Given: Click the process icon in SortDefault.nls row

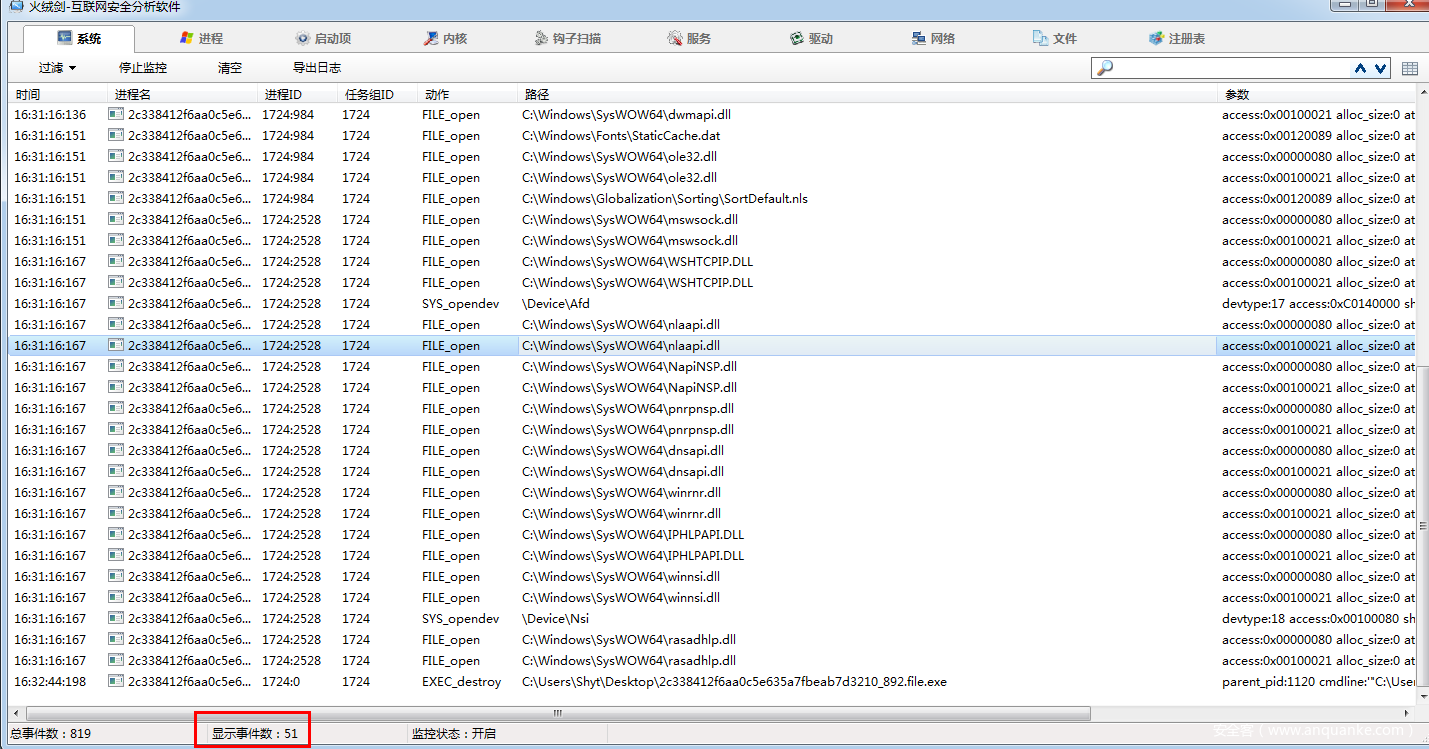Looking at the screenshot, I should pyautogui.click(x=116, y=198).
